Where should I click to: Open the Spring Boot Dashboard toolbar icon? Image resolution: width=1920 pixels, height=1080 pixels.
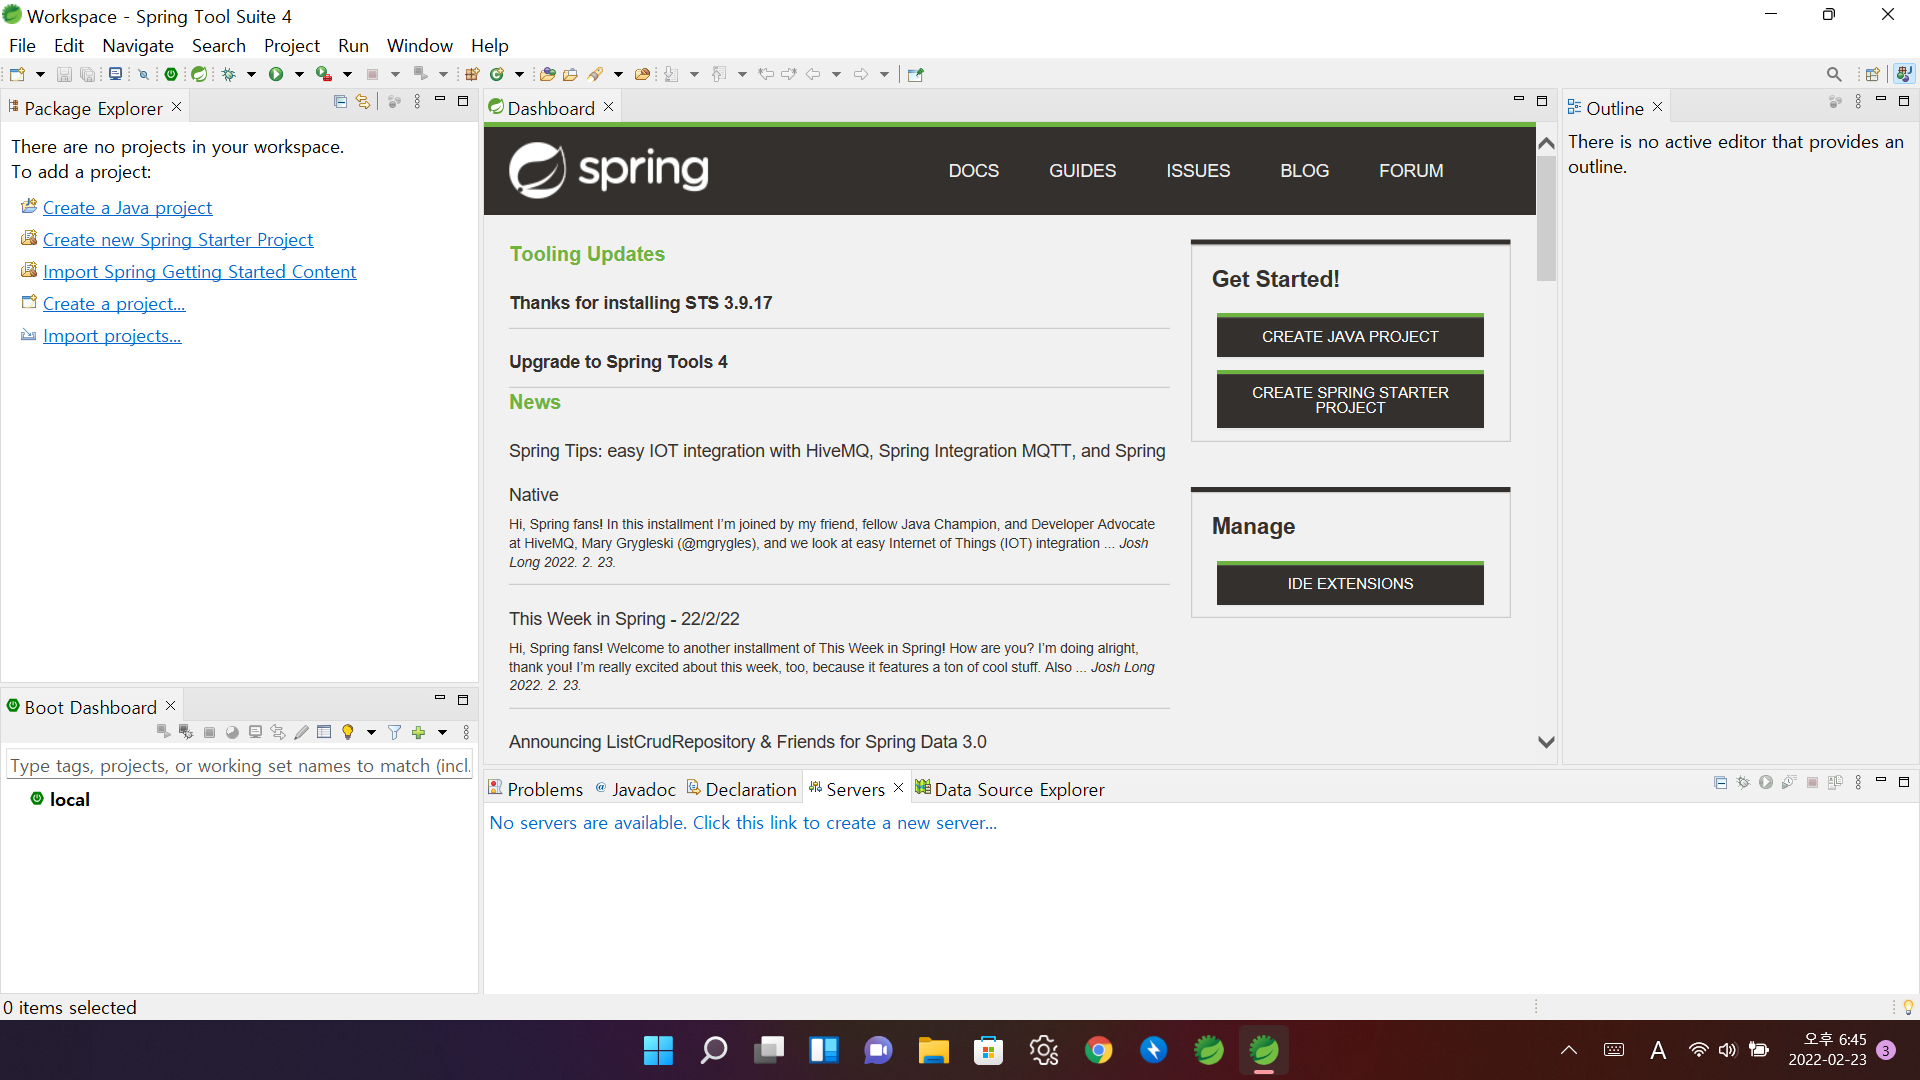tap(171, 74)
